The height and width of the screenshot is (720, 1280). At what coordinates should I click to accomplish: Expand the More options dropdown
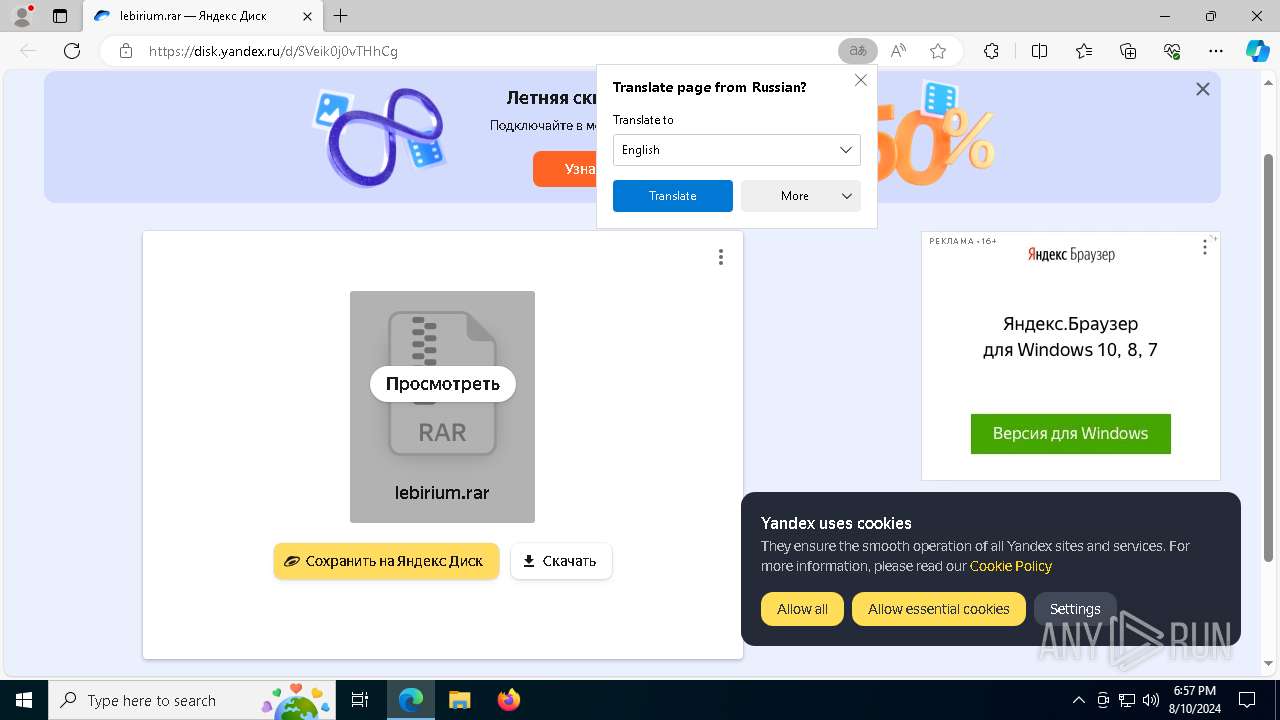pos(801,196)
